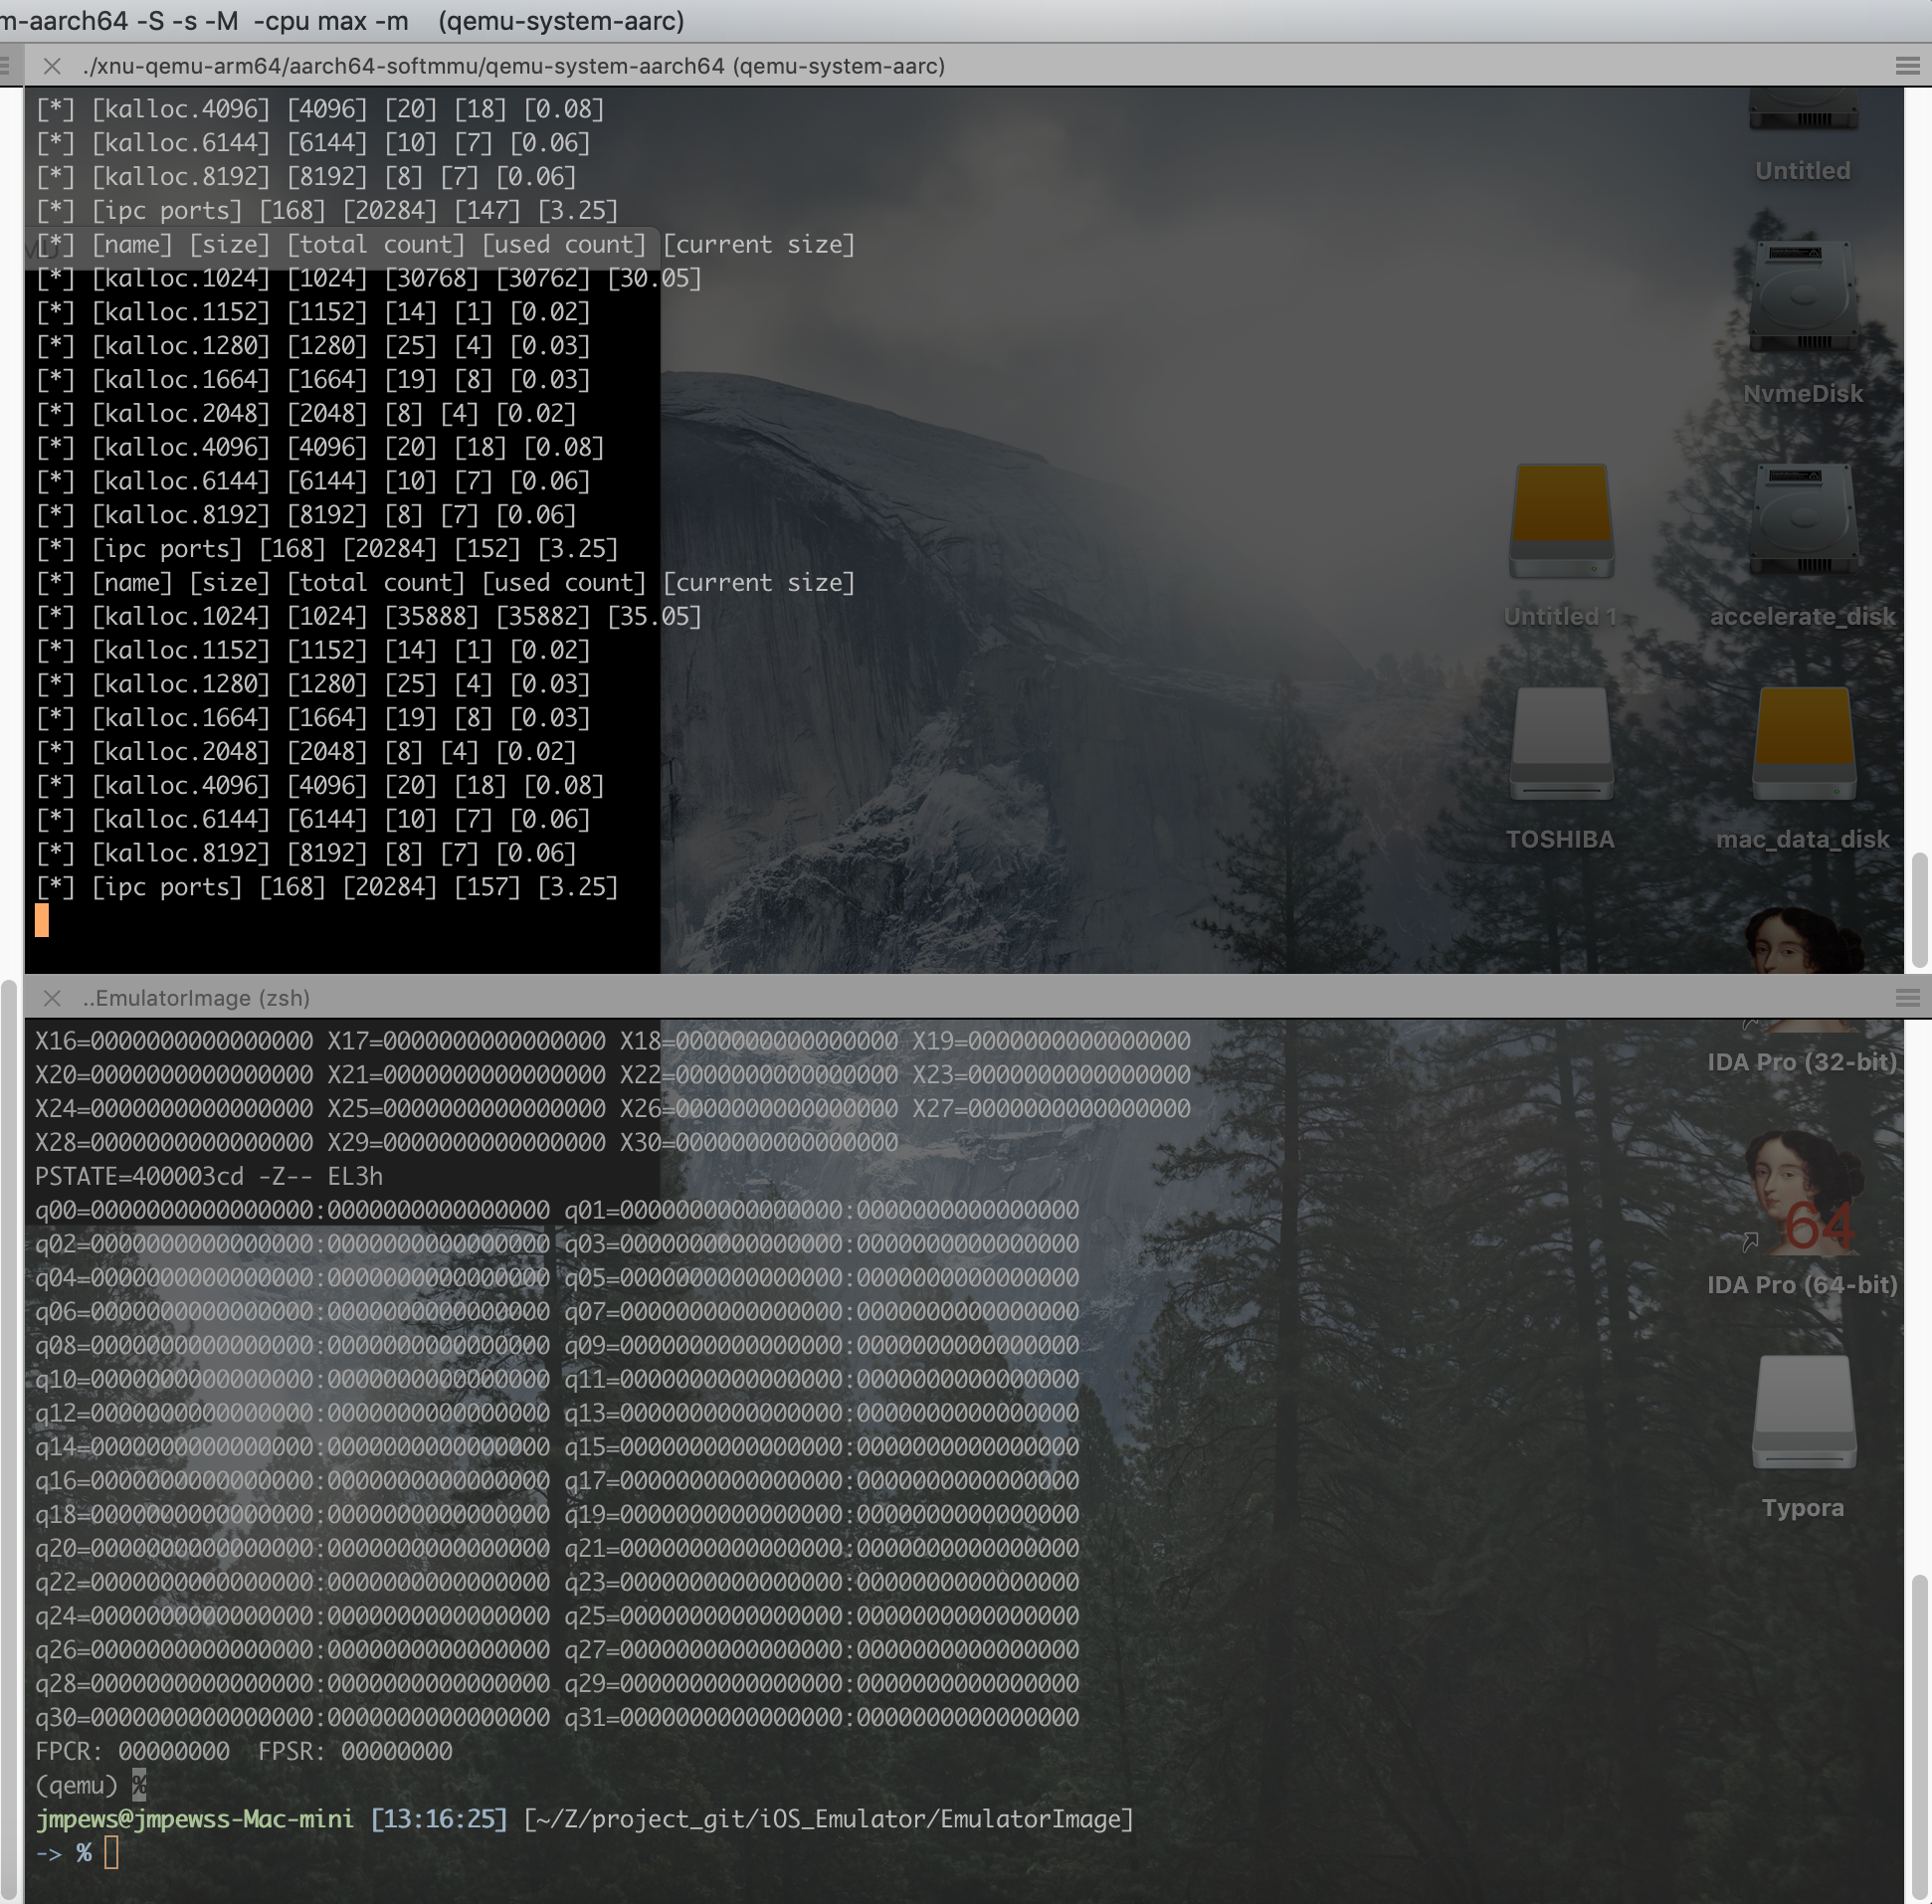Close the EmulatorImage zsh pane

53,998
